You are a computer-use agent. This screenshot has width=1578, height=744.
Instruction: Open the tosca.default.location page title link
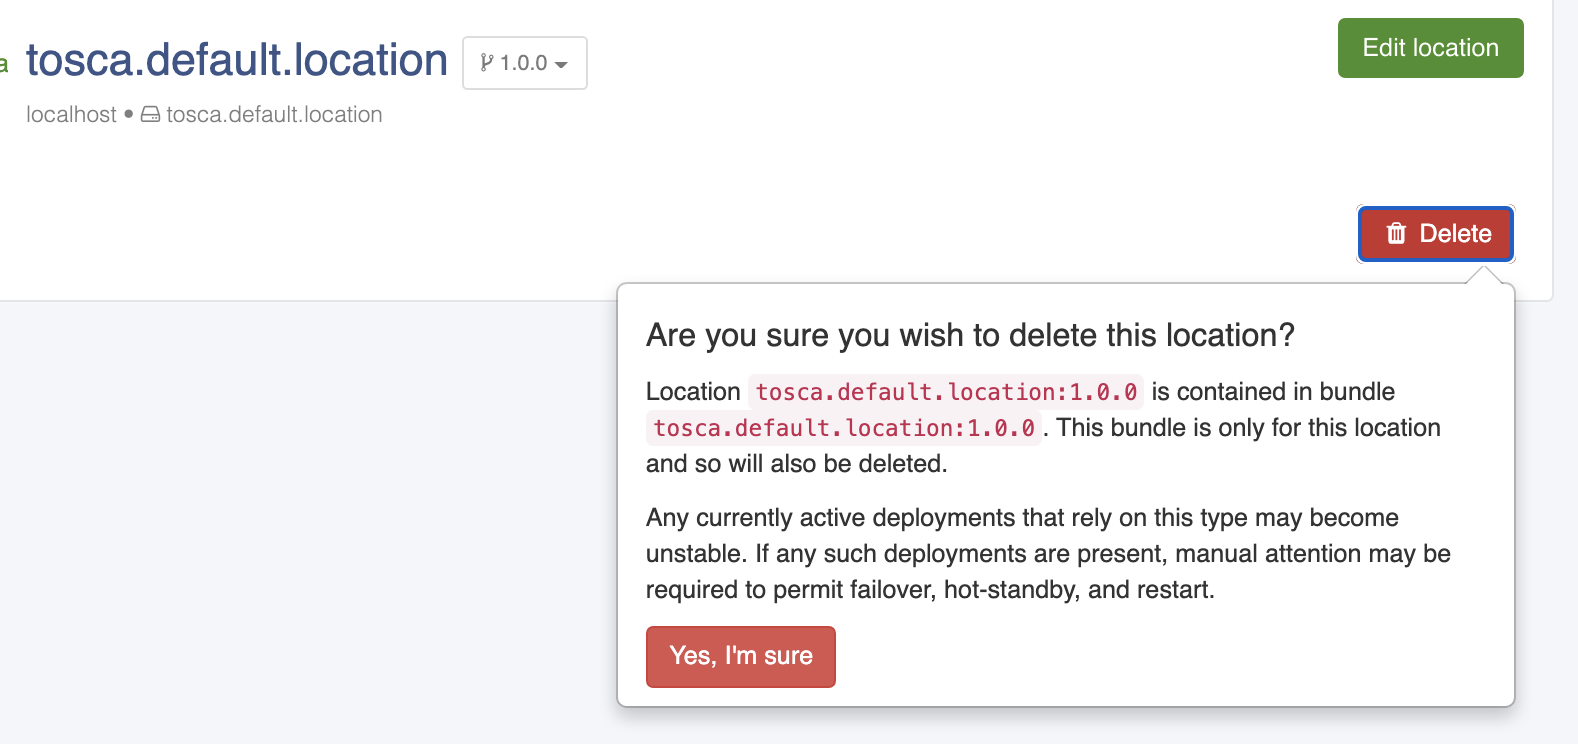[x=237, y=60]
